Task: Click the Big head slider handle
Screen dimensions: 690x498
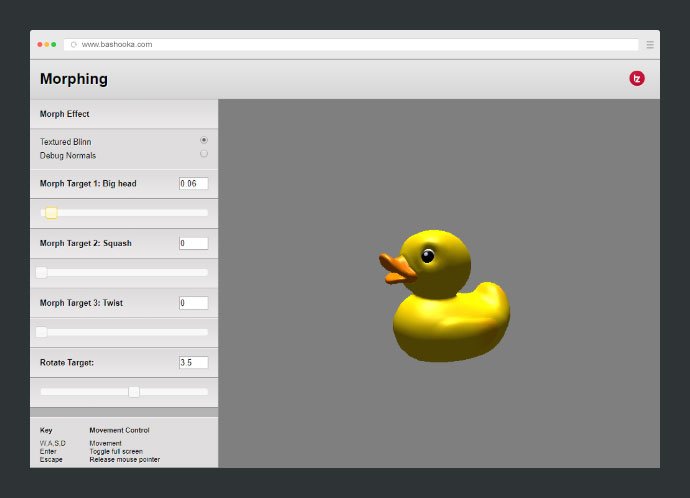Action: pyautogui.click(x=51, y=212)
